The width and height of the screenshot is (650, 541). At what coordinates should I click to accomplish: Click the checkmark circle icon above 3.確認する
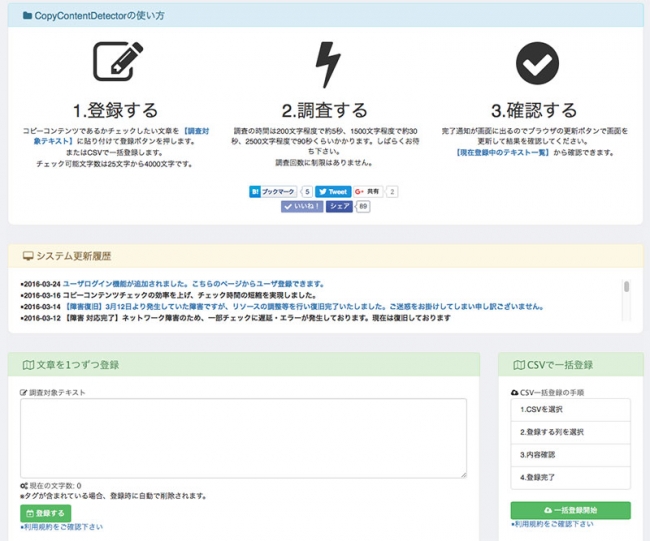click(x=537, y=63)
